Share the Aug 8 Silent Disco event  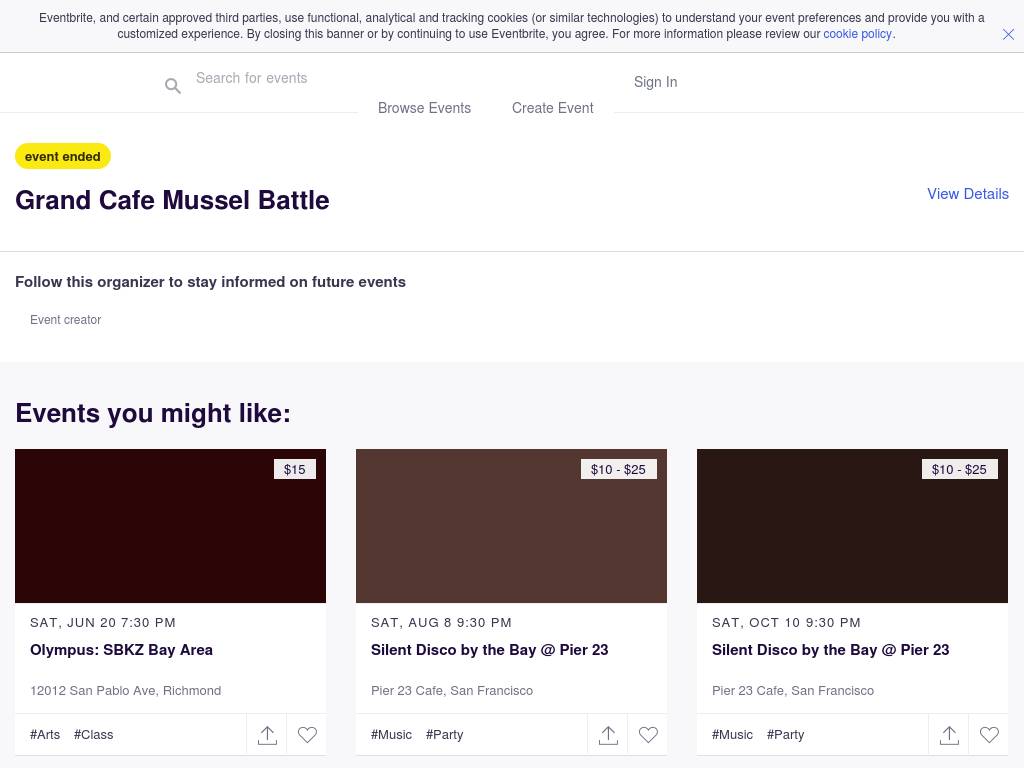[x=608, y=735]
